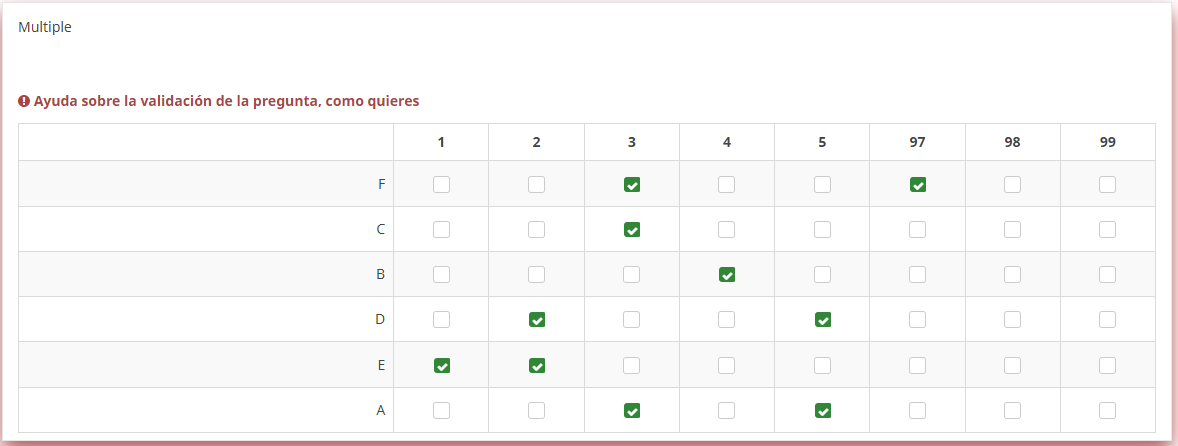Click the red validation warning icon
1178x446 pixels.
coord(24,101)
